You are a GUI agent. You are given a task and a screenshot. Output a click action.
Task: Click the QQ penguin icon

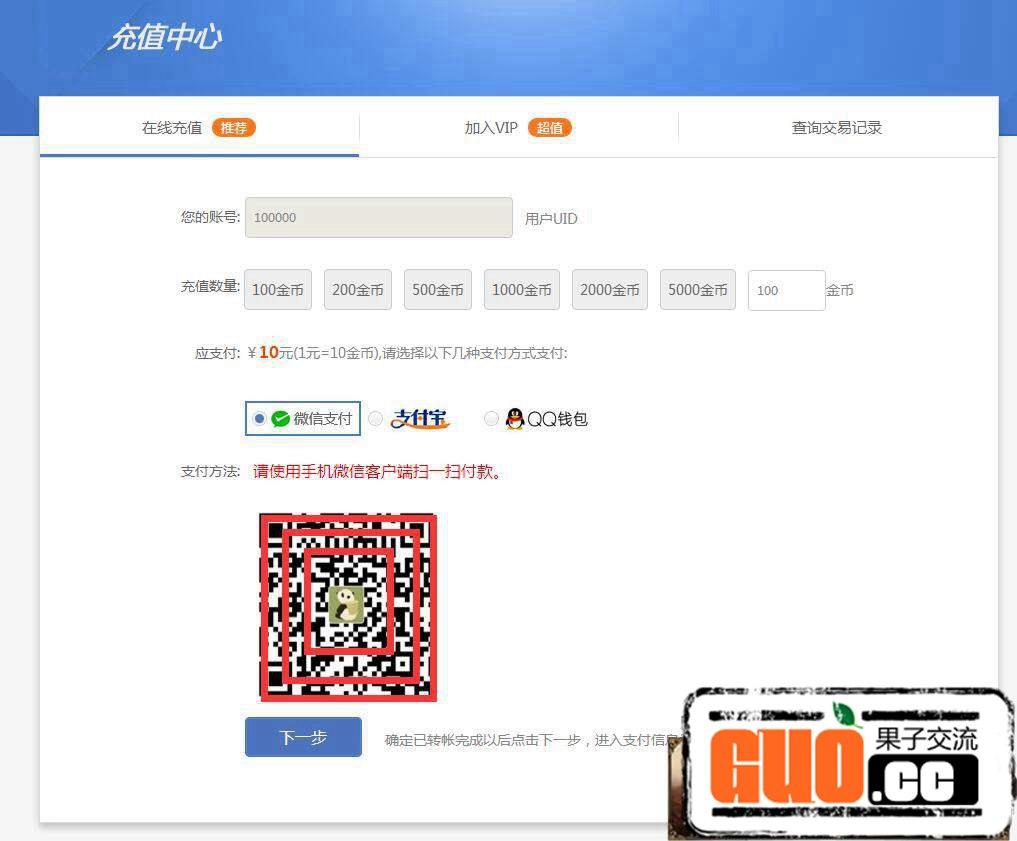pyautogui.click(x=515, y=419)
